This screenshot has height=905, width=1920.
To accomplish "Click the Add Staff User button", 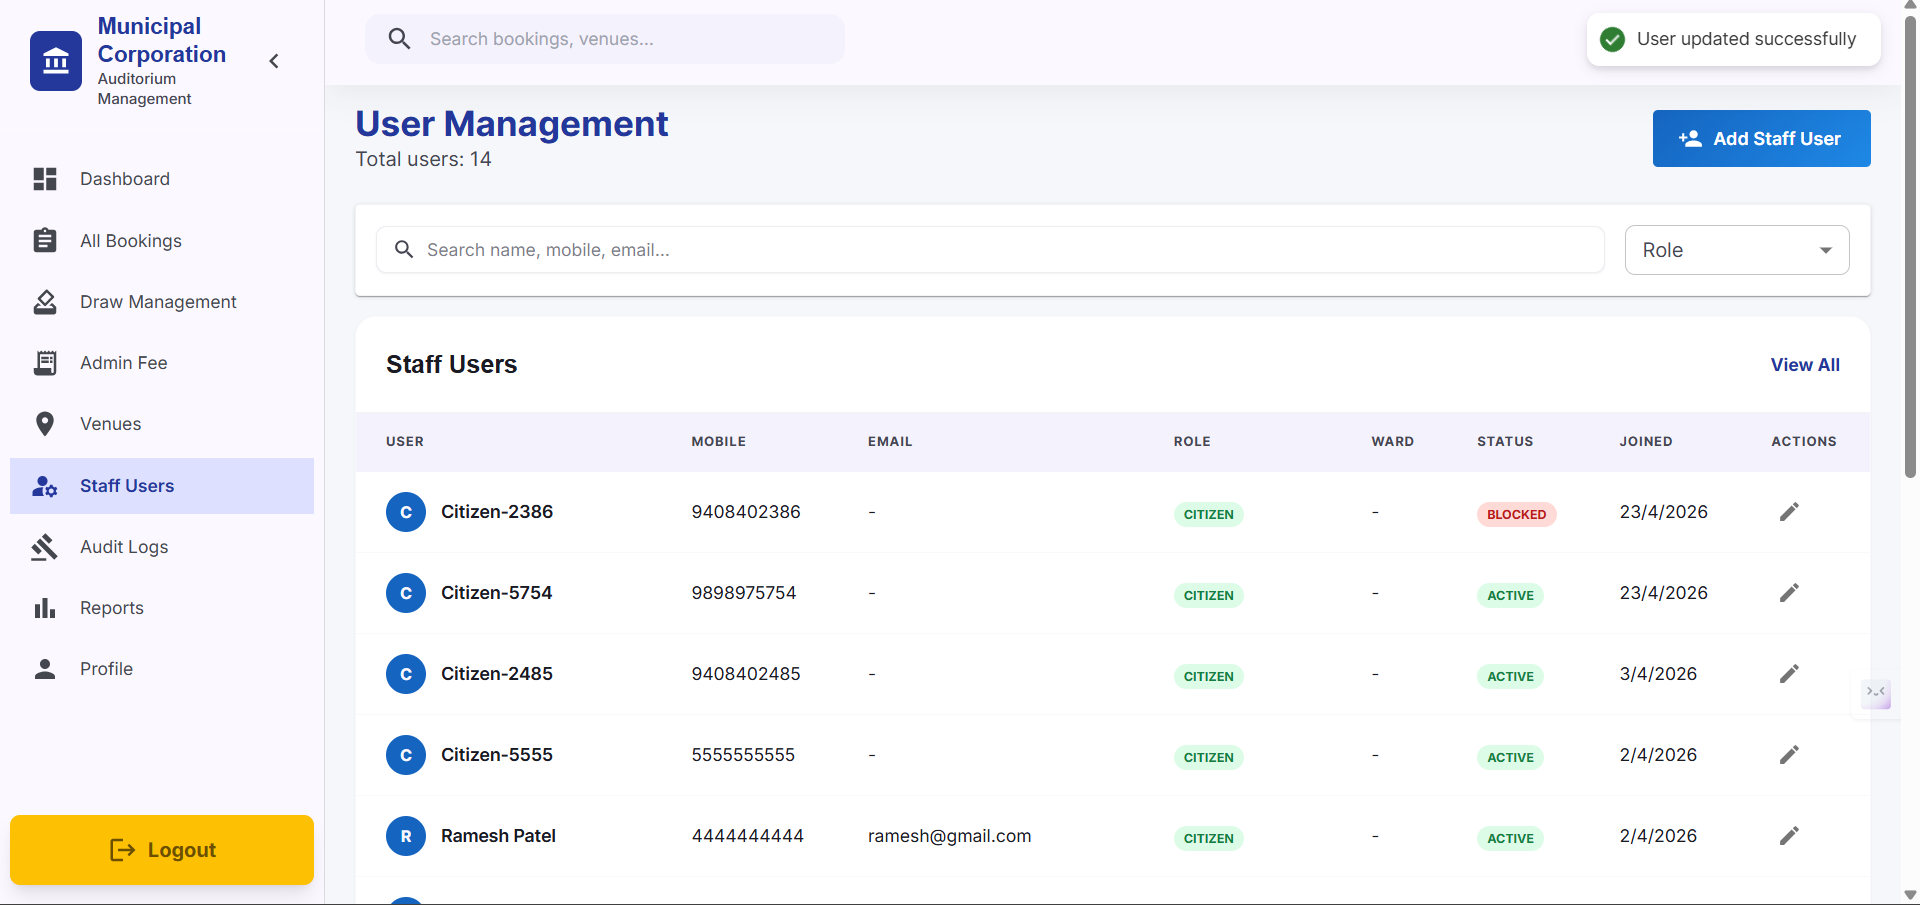I will tap(1761, 139).
